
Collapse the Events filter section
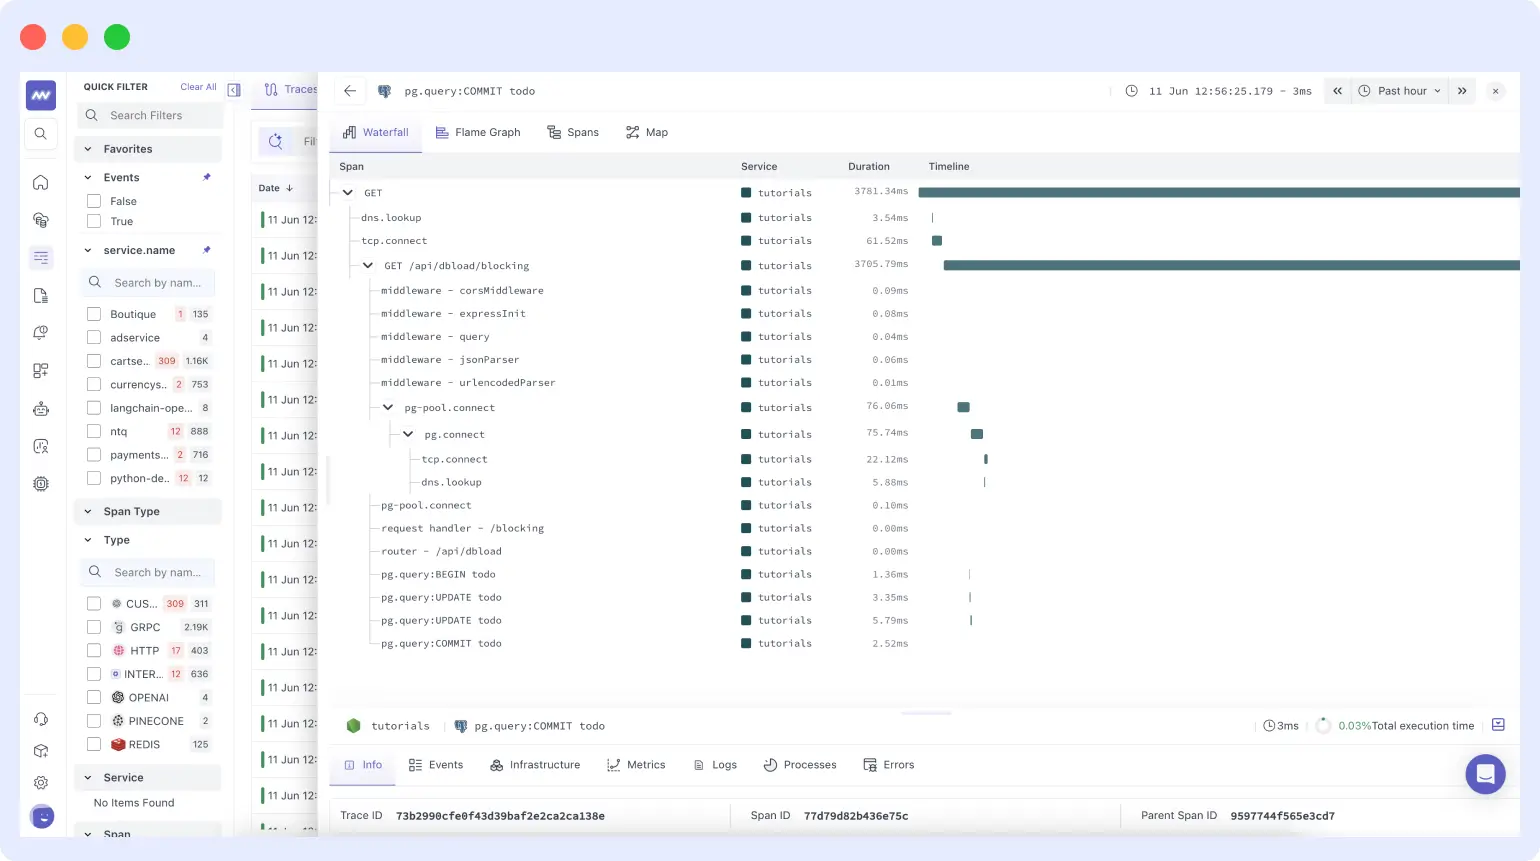(88, 177)
